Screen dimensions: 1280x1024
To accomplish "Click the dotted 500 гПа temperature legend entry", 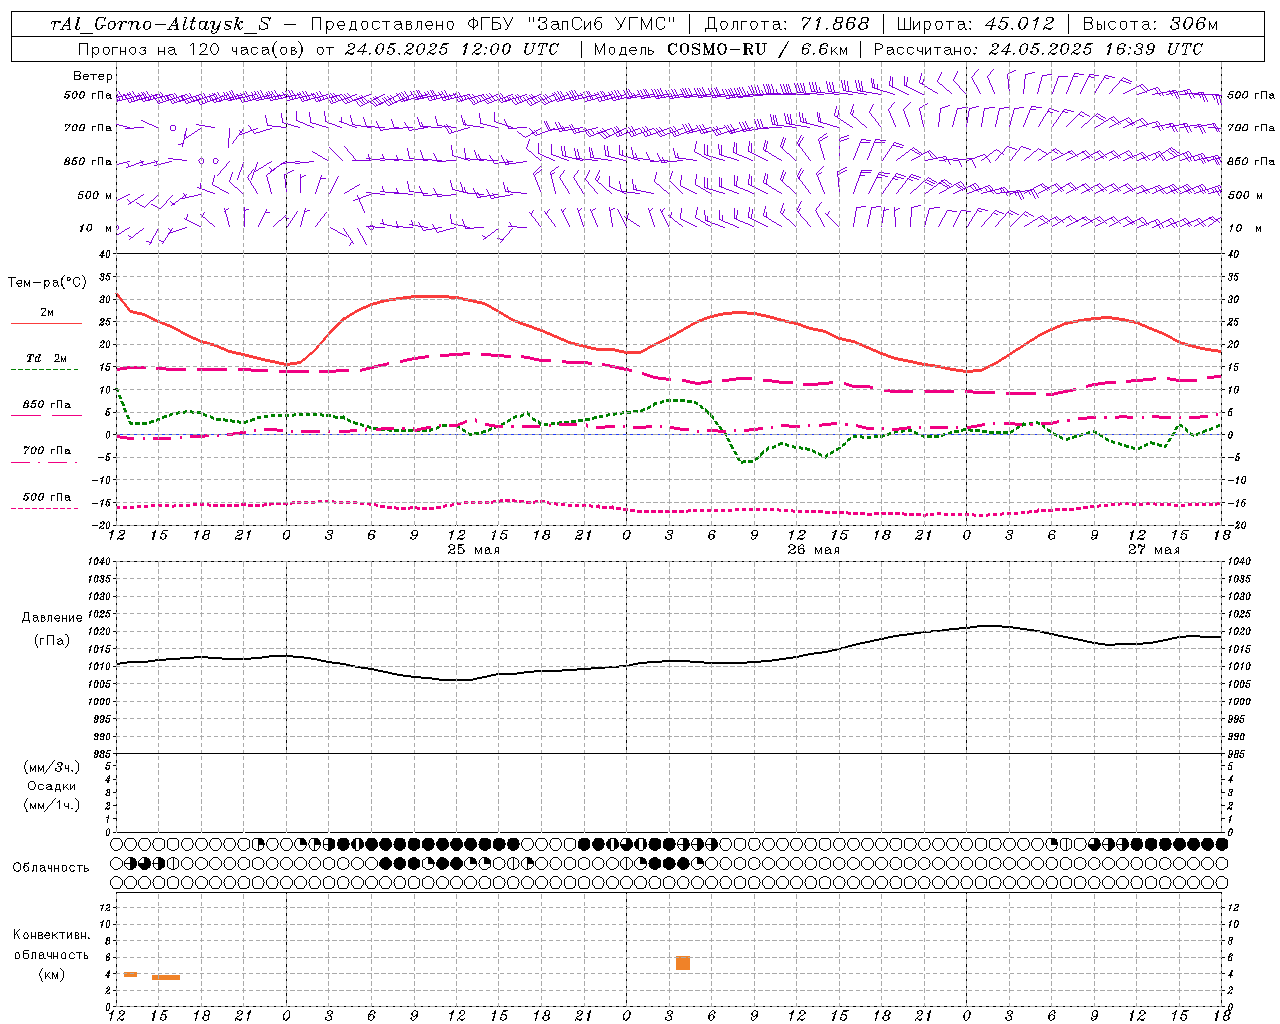I will point(46,498).
